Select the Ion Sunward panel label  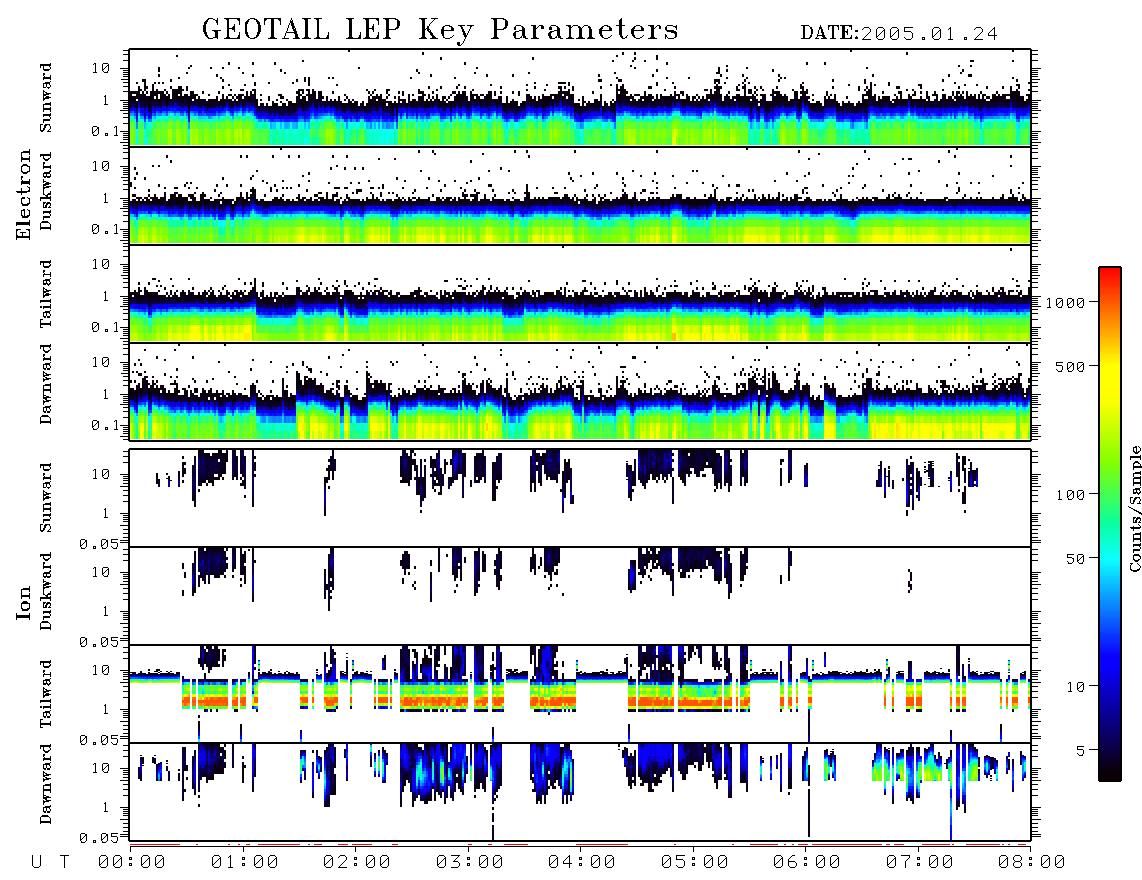click(x=46, y=498)
